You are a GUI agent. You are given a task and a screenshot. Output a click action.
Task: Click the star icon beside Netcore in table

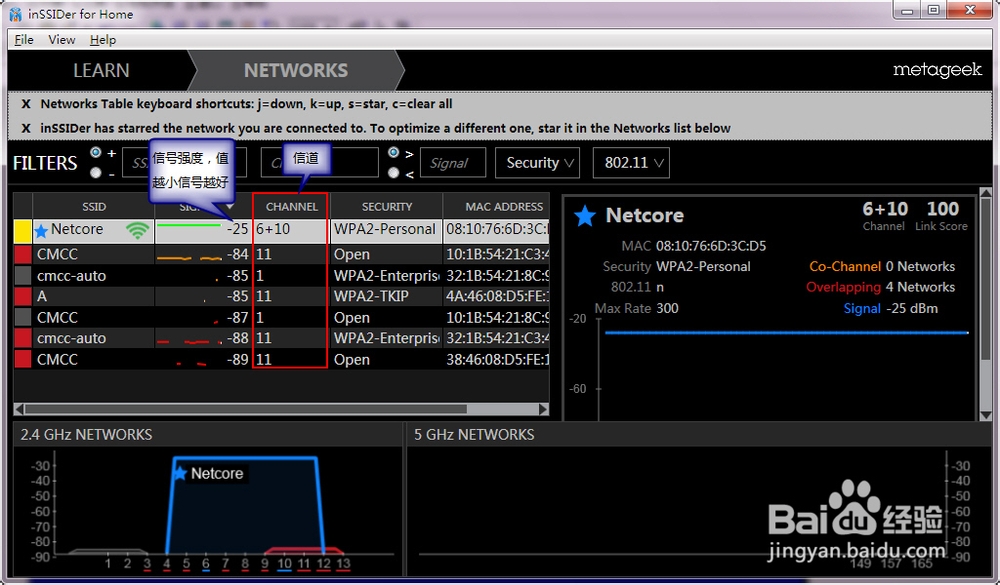click(x=41, y=230)
